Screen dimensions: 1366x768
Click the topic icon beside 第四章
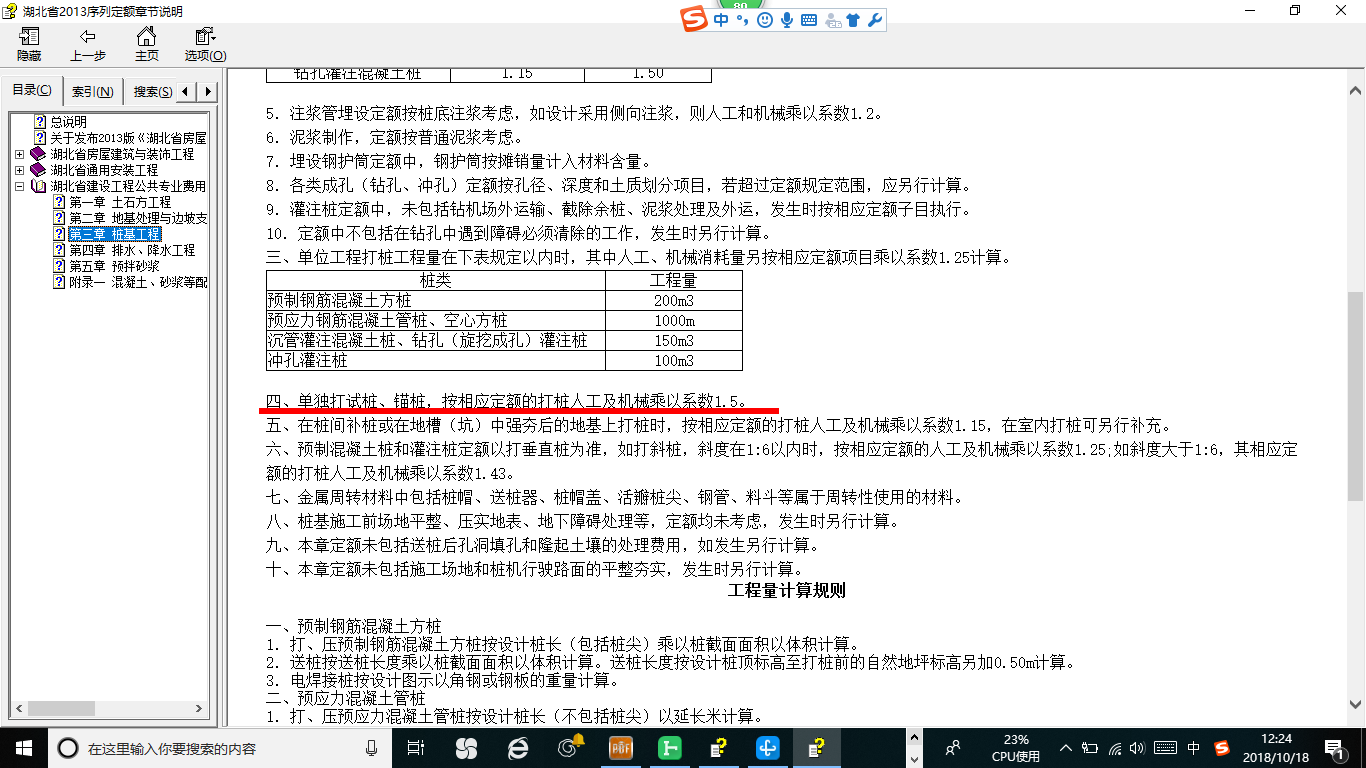(59, 250)
